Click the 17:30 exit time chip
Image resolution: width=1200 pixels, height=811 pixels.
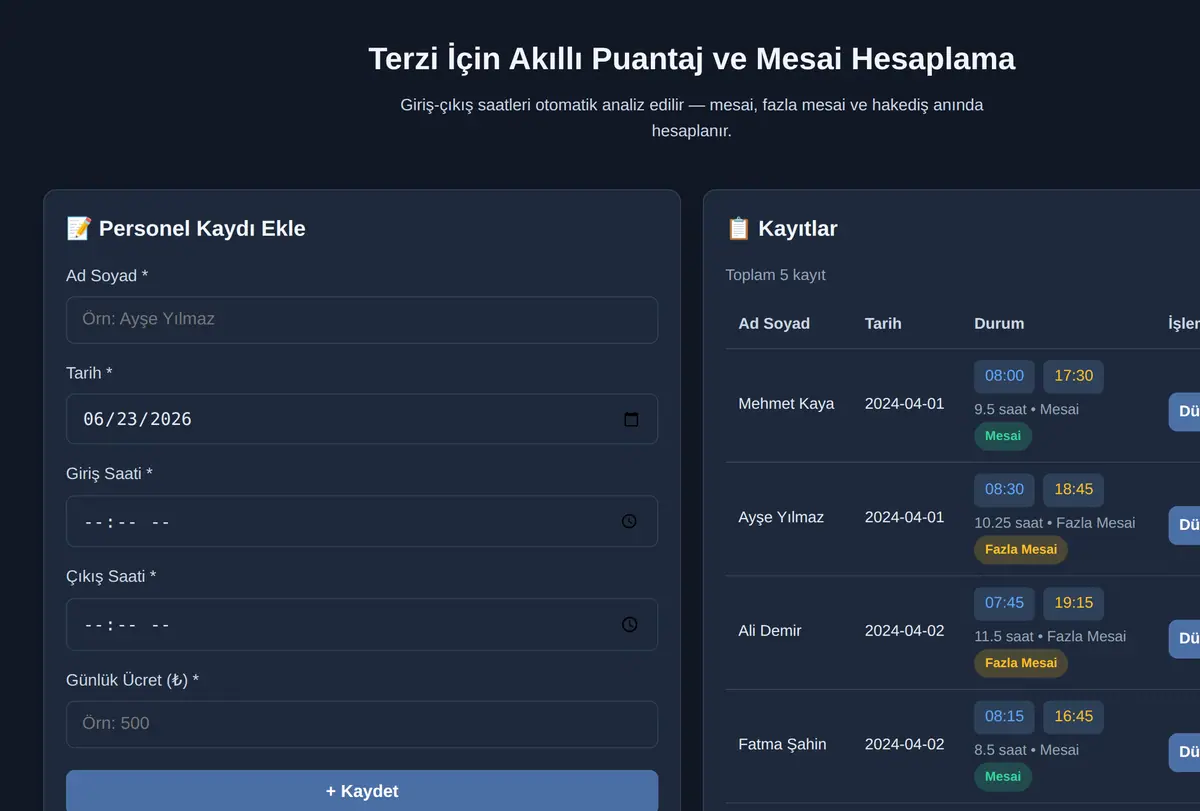pyautogui.click(x=1073, y=376)
